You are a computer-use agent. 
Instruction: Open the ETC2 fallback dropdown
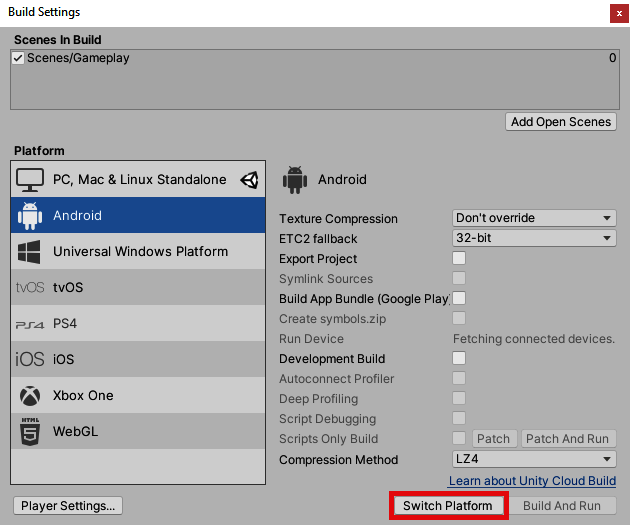[x=534, y=238]
